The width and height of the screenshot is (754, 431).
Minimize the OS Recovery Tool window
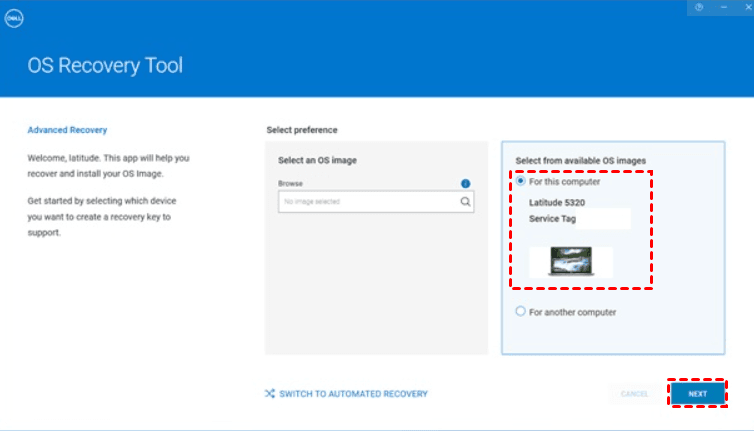pyautogui.click(x=724, y=7)
